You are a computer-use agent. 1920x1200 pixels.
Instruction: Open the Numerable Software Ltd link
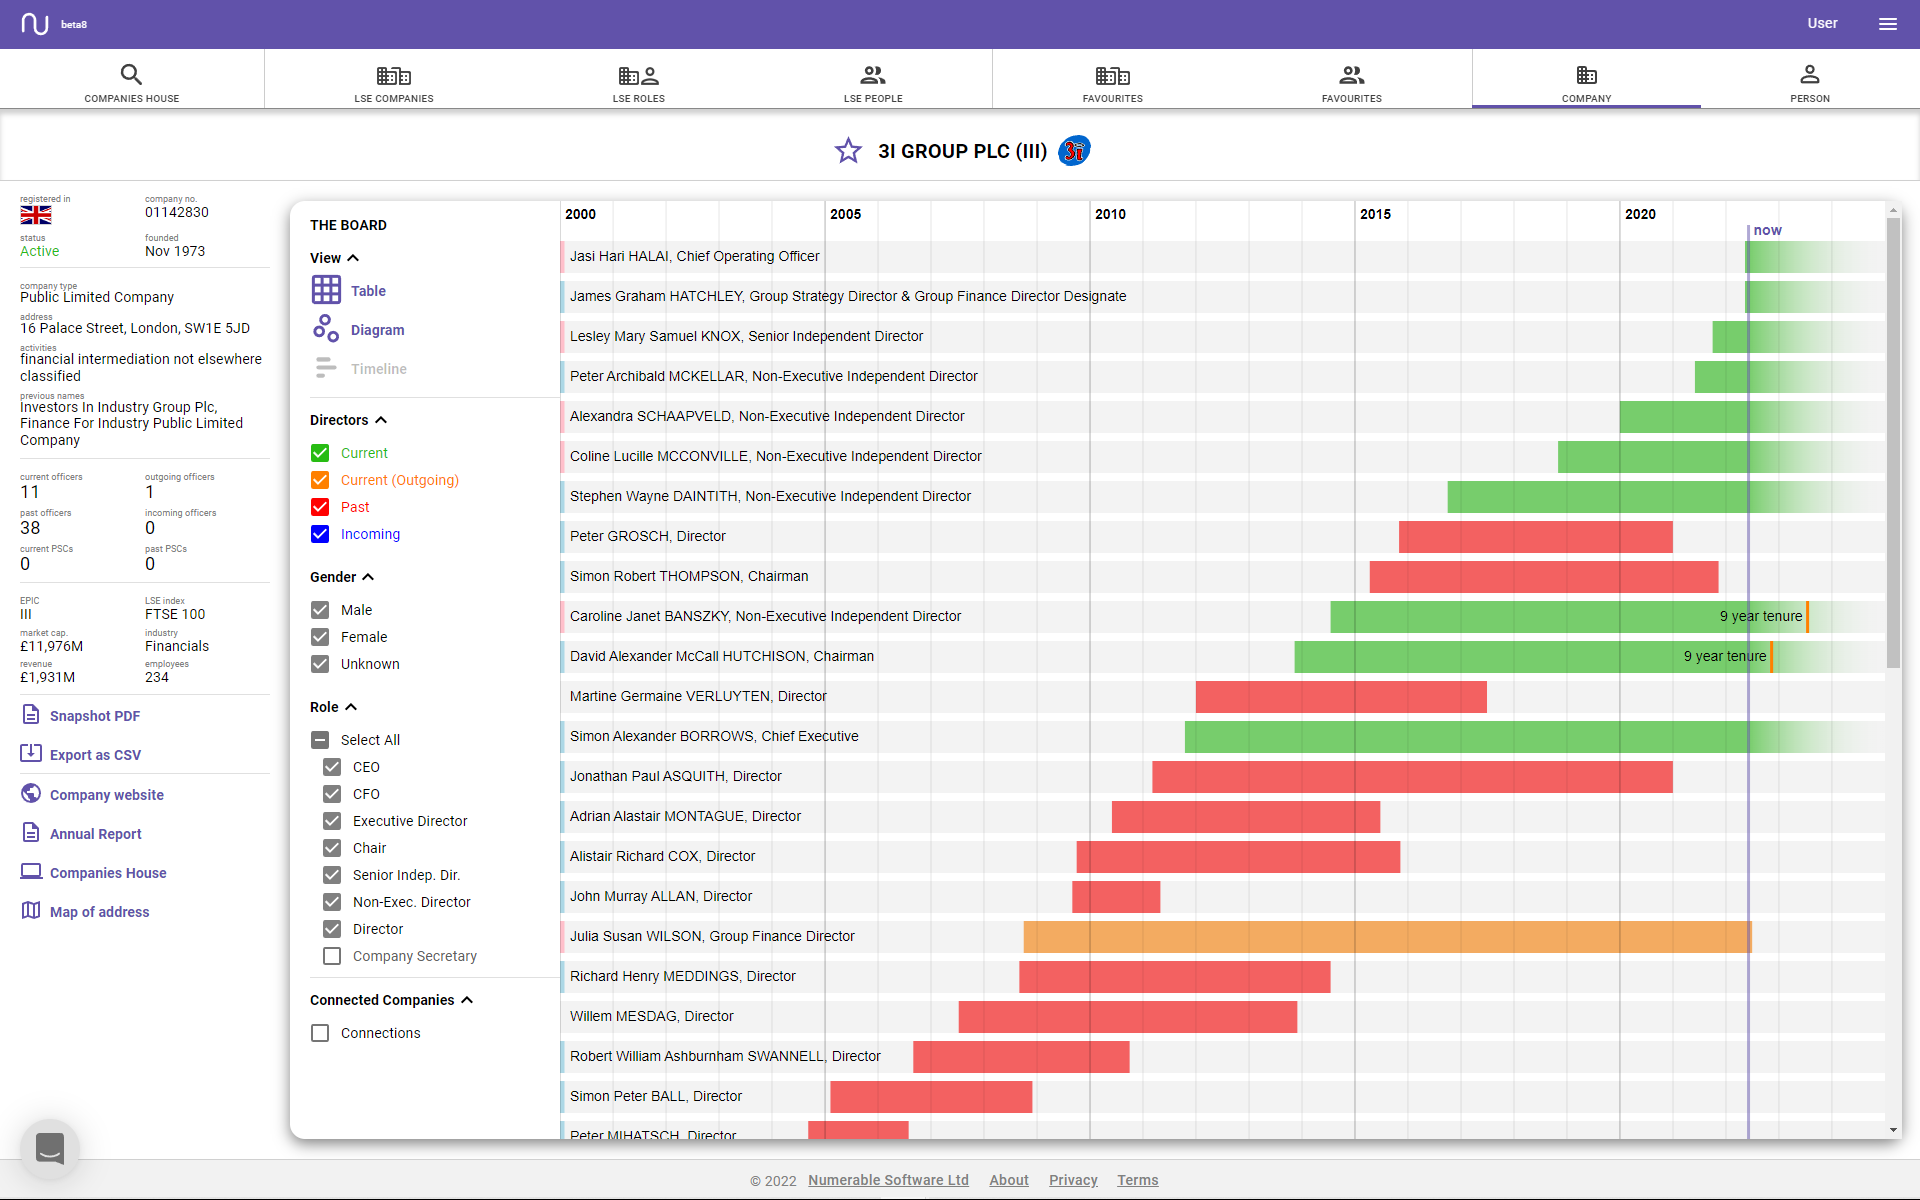888,1180
